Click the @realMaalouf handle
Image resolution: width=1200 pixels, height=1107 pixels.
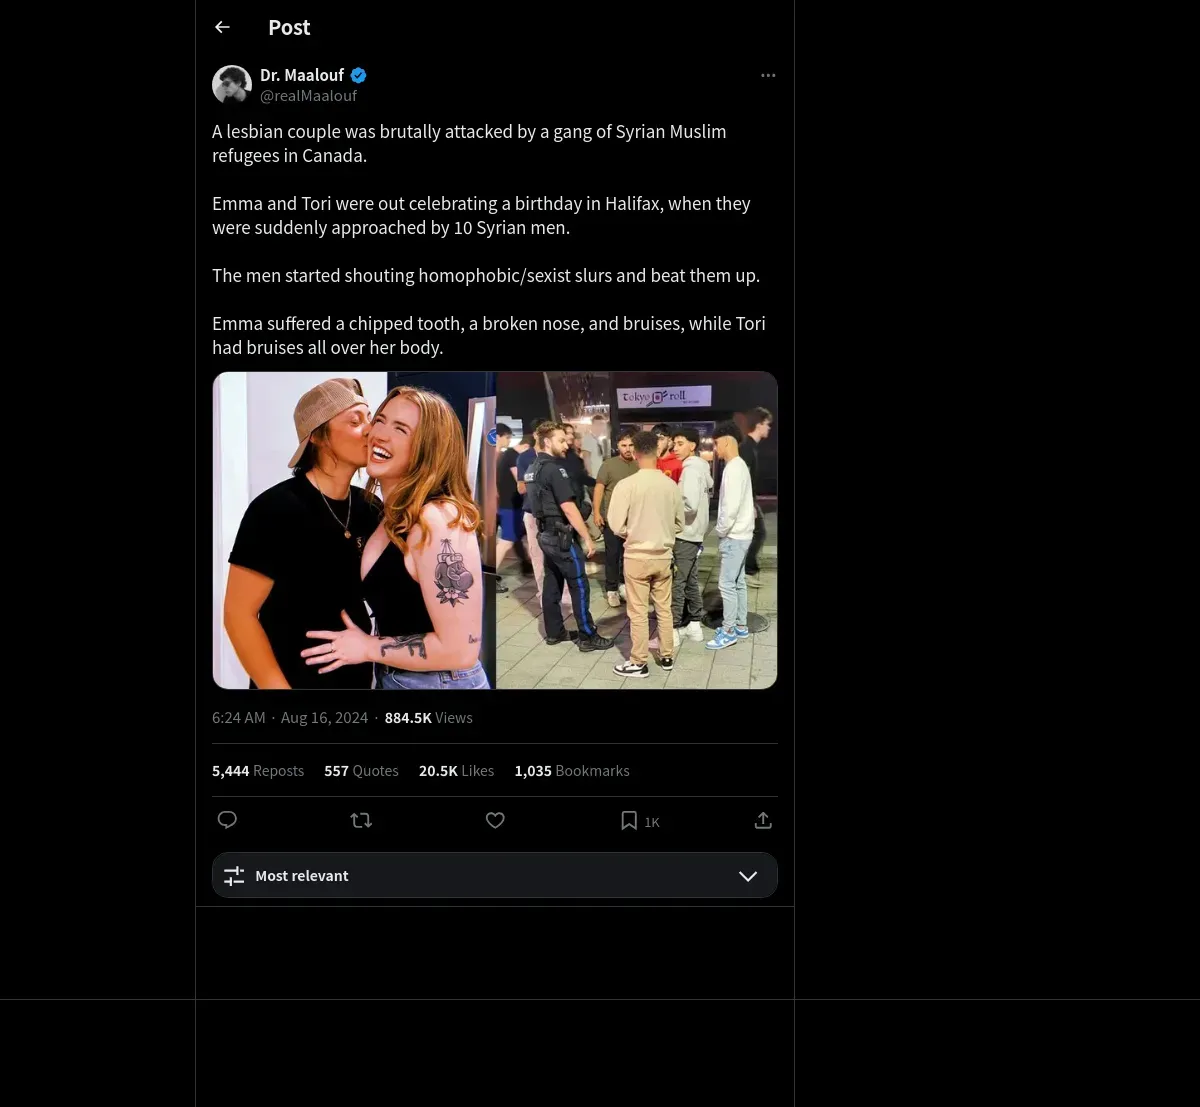pyautogui.click(x=308, y=96)
